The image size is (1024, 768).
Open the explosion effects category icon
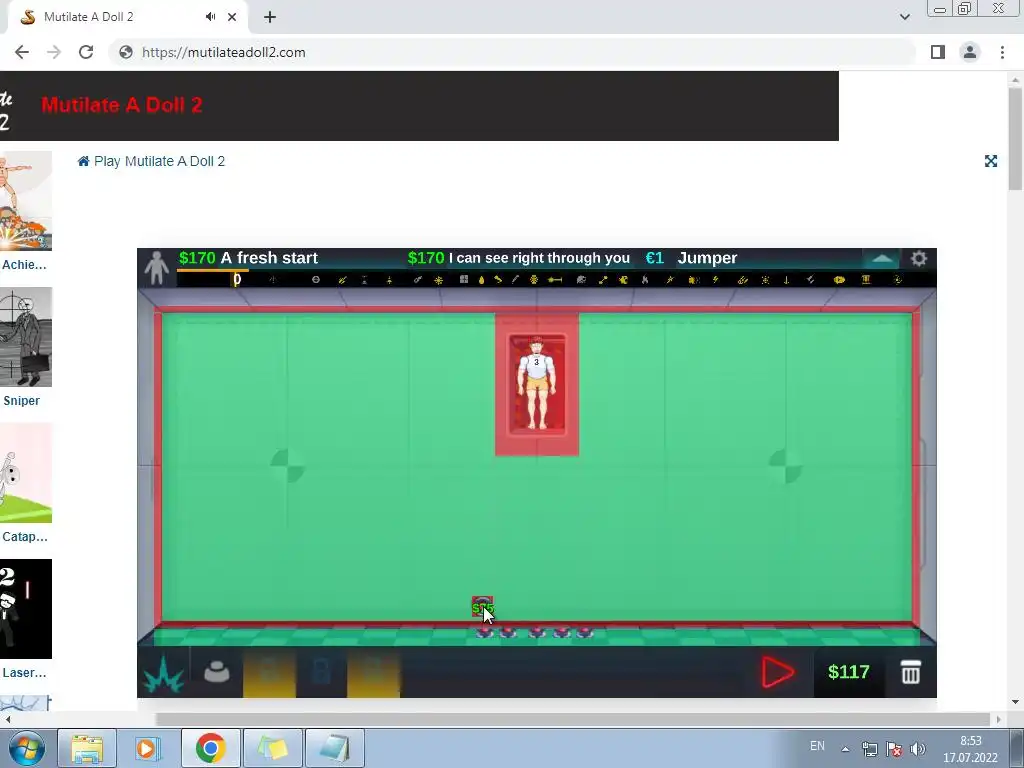[163, 673]
